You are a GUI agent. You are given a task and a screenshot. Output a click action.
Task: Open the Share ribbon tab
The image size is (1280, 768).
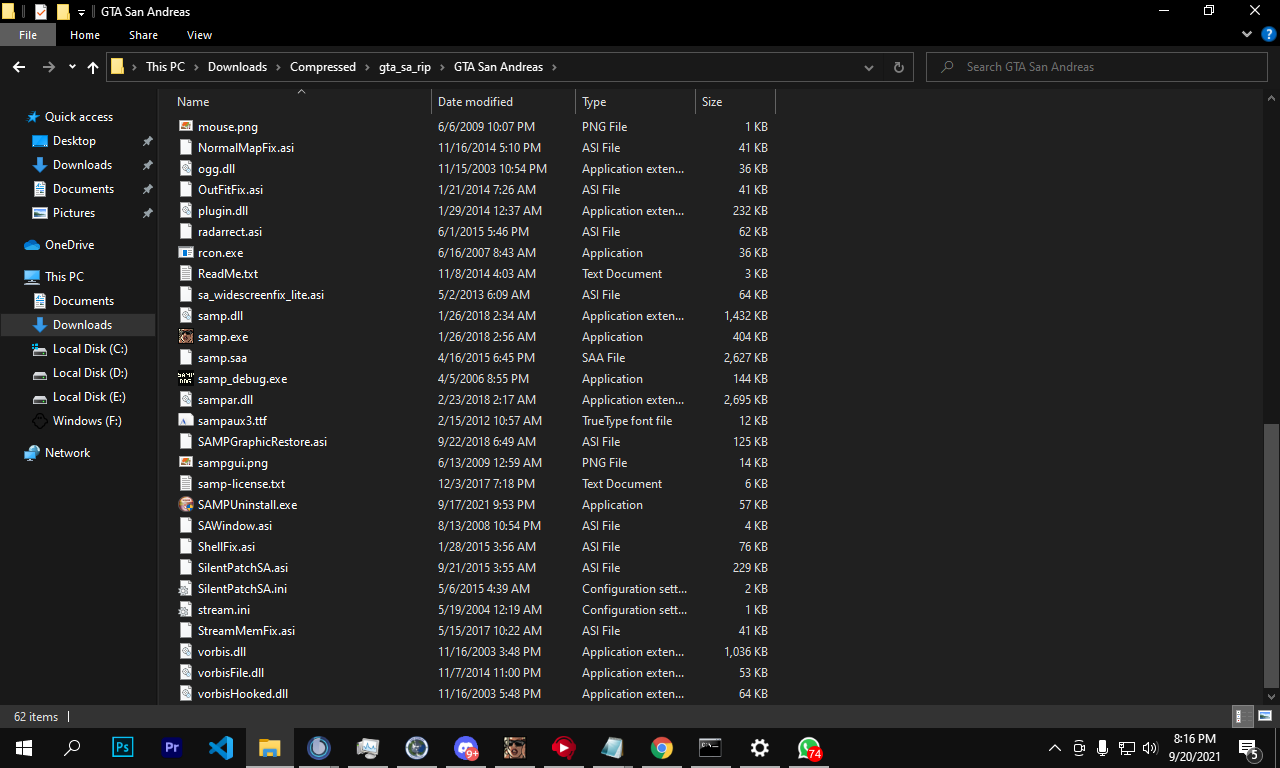[x=143, y=35]
